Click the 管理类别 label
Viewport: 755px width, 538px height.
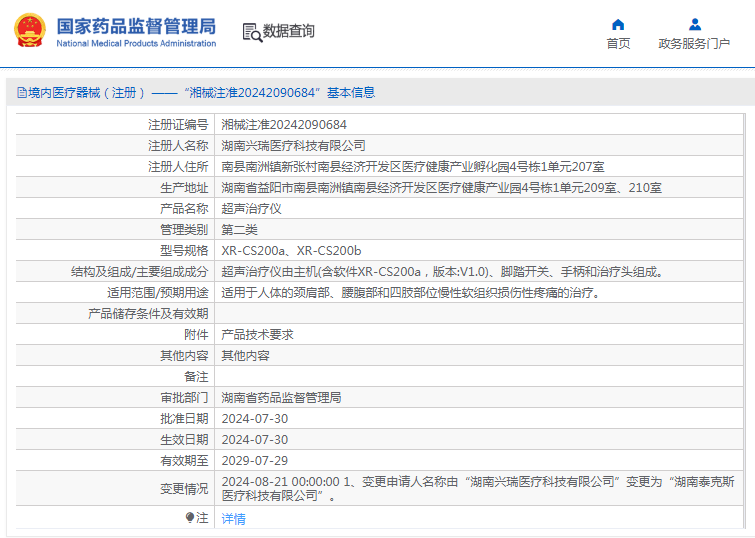[x=184, y=230]
